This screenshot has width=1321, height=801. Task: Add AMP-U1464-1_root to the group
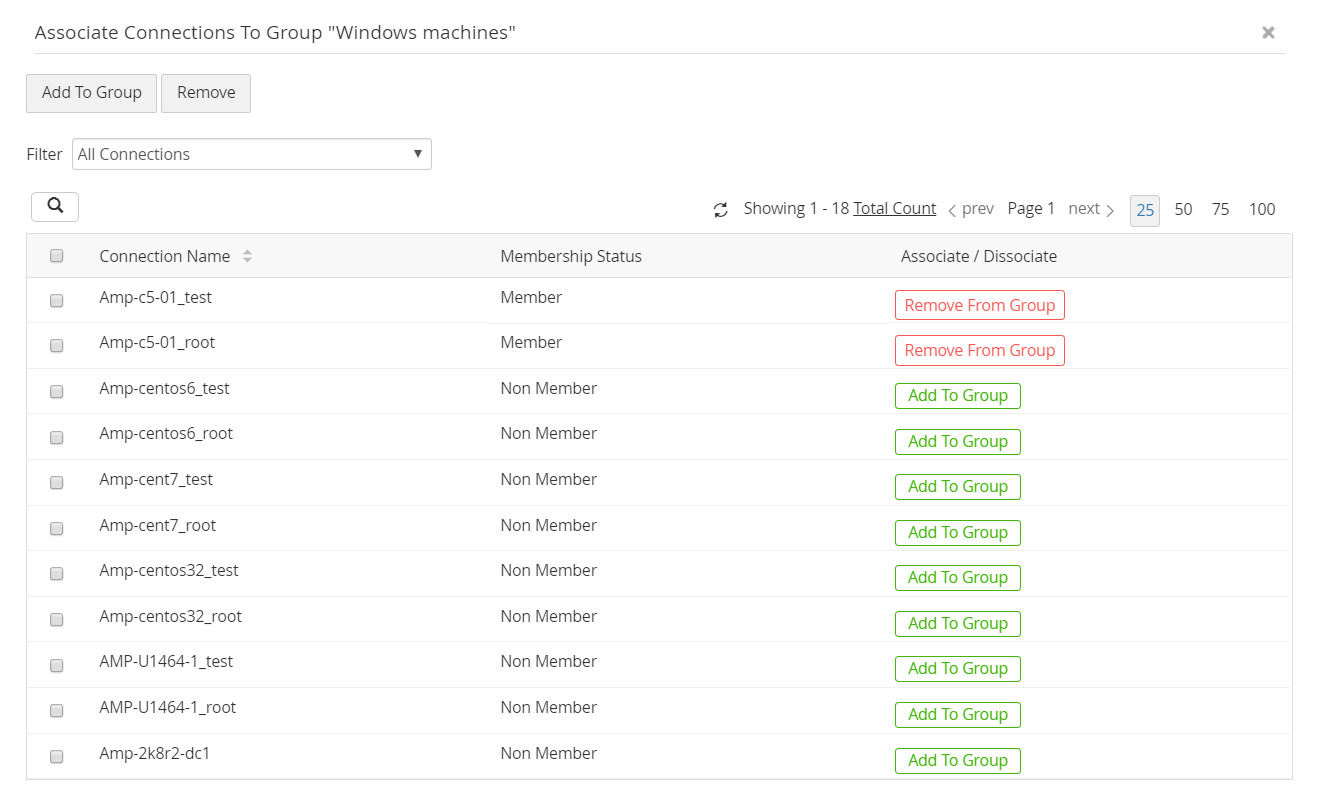tap(957, 715)
